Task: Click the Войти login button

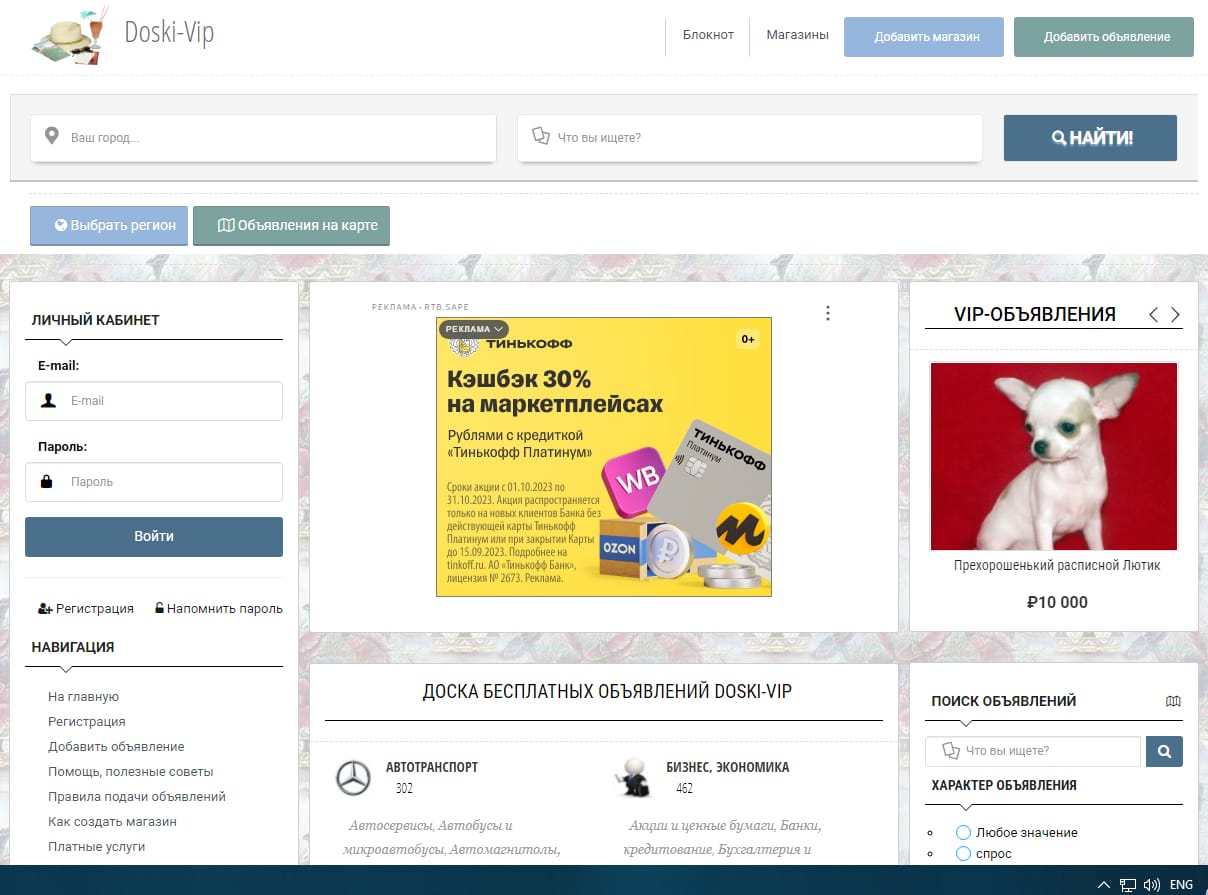Action: (x=154, y=536)
